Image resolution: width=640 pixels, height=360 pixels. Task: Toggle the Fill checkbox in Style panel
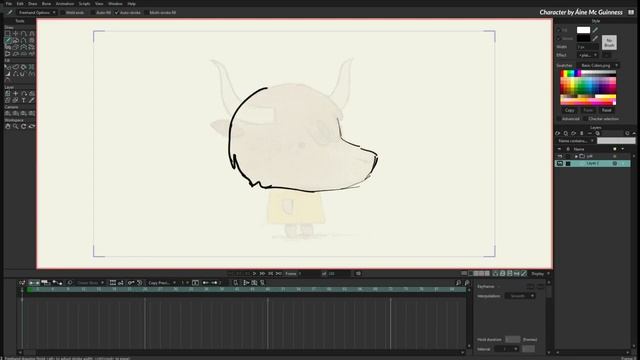coord(559,30)
